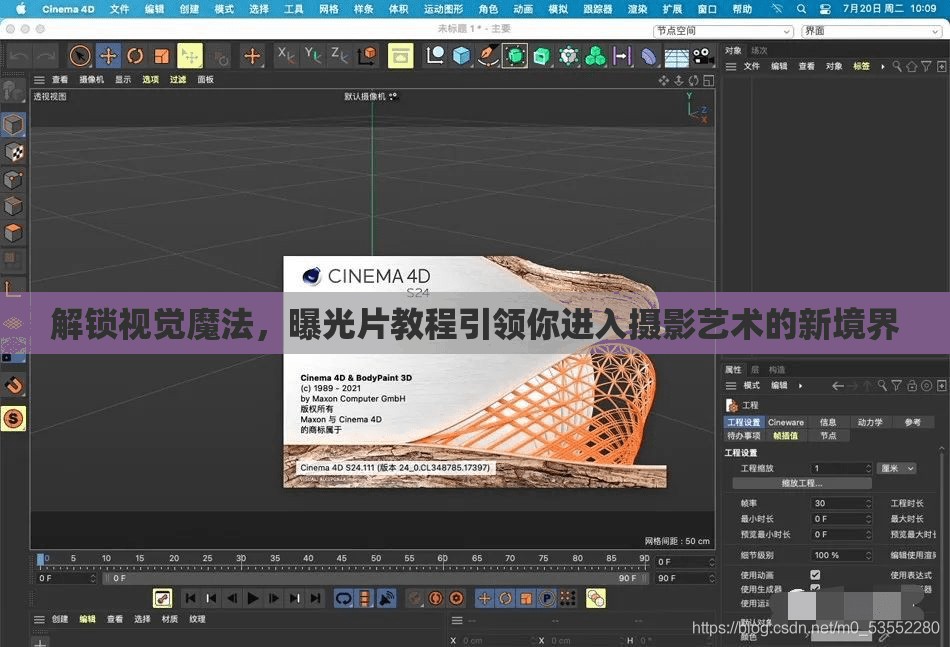950x647 pixels.
Task: Jump to the start of timeline
Action: (x=190, y=599)
